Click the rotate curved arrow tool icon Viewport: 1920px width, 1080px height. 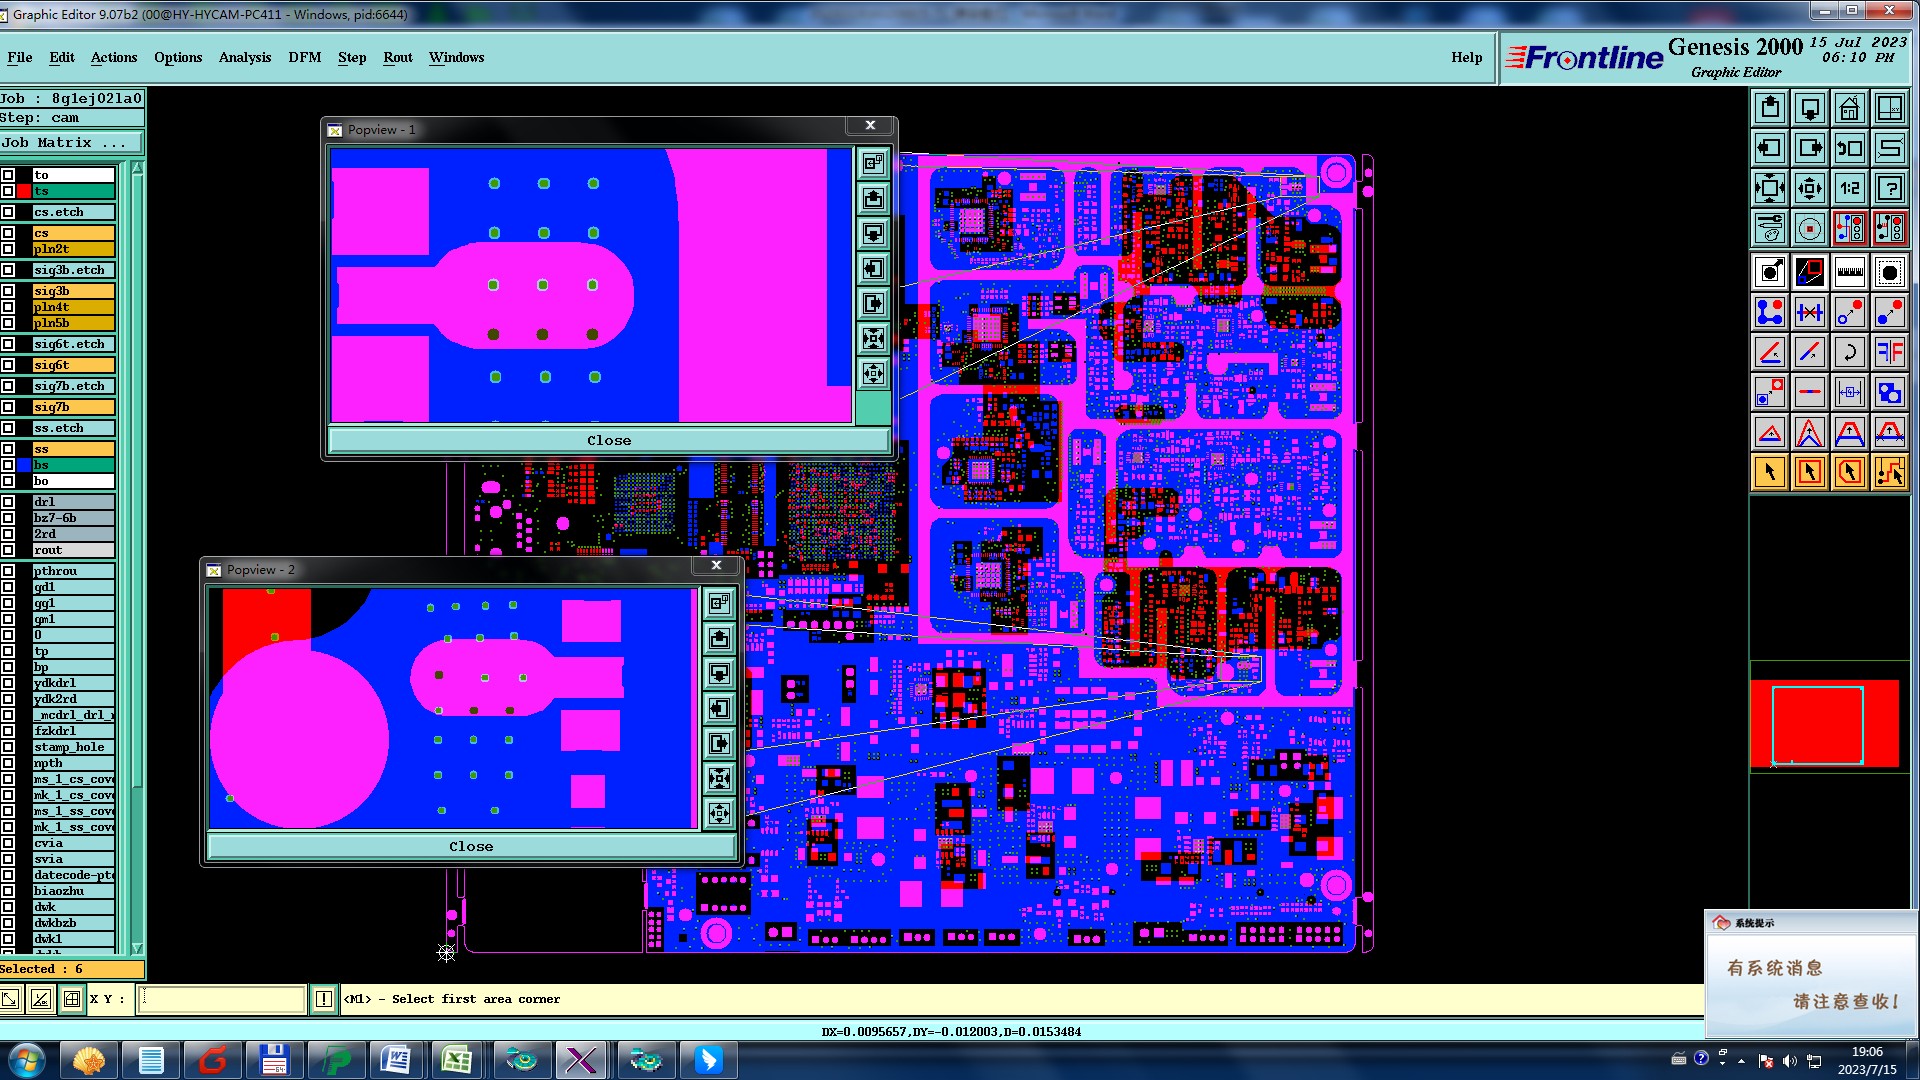pyautogui.click(x=1849, y=352)
